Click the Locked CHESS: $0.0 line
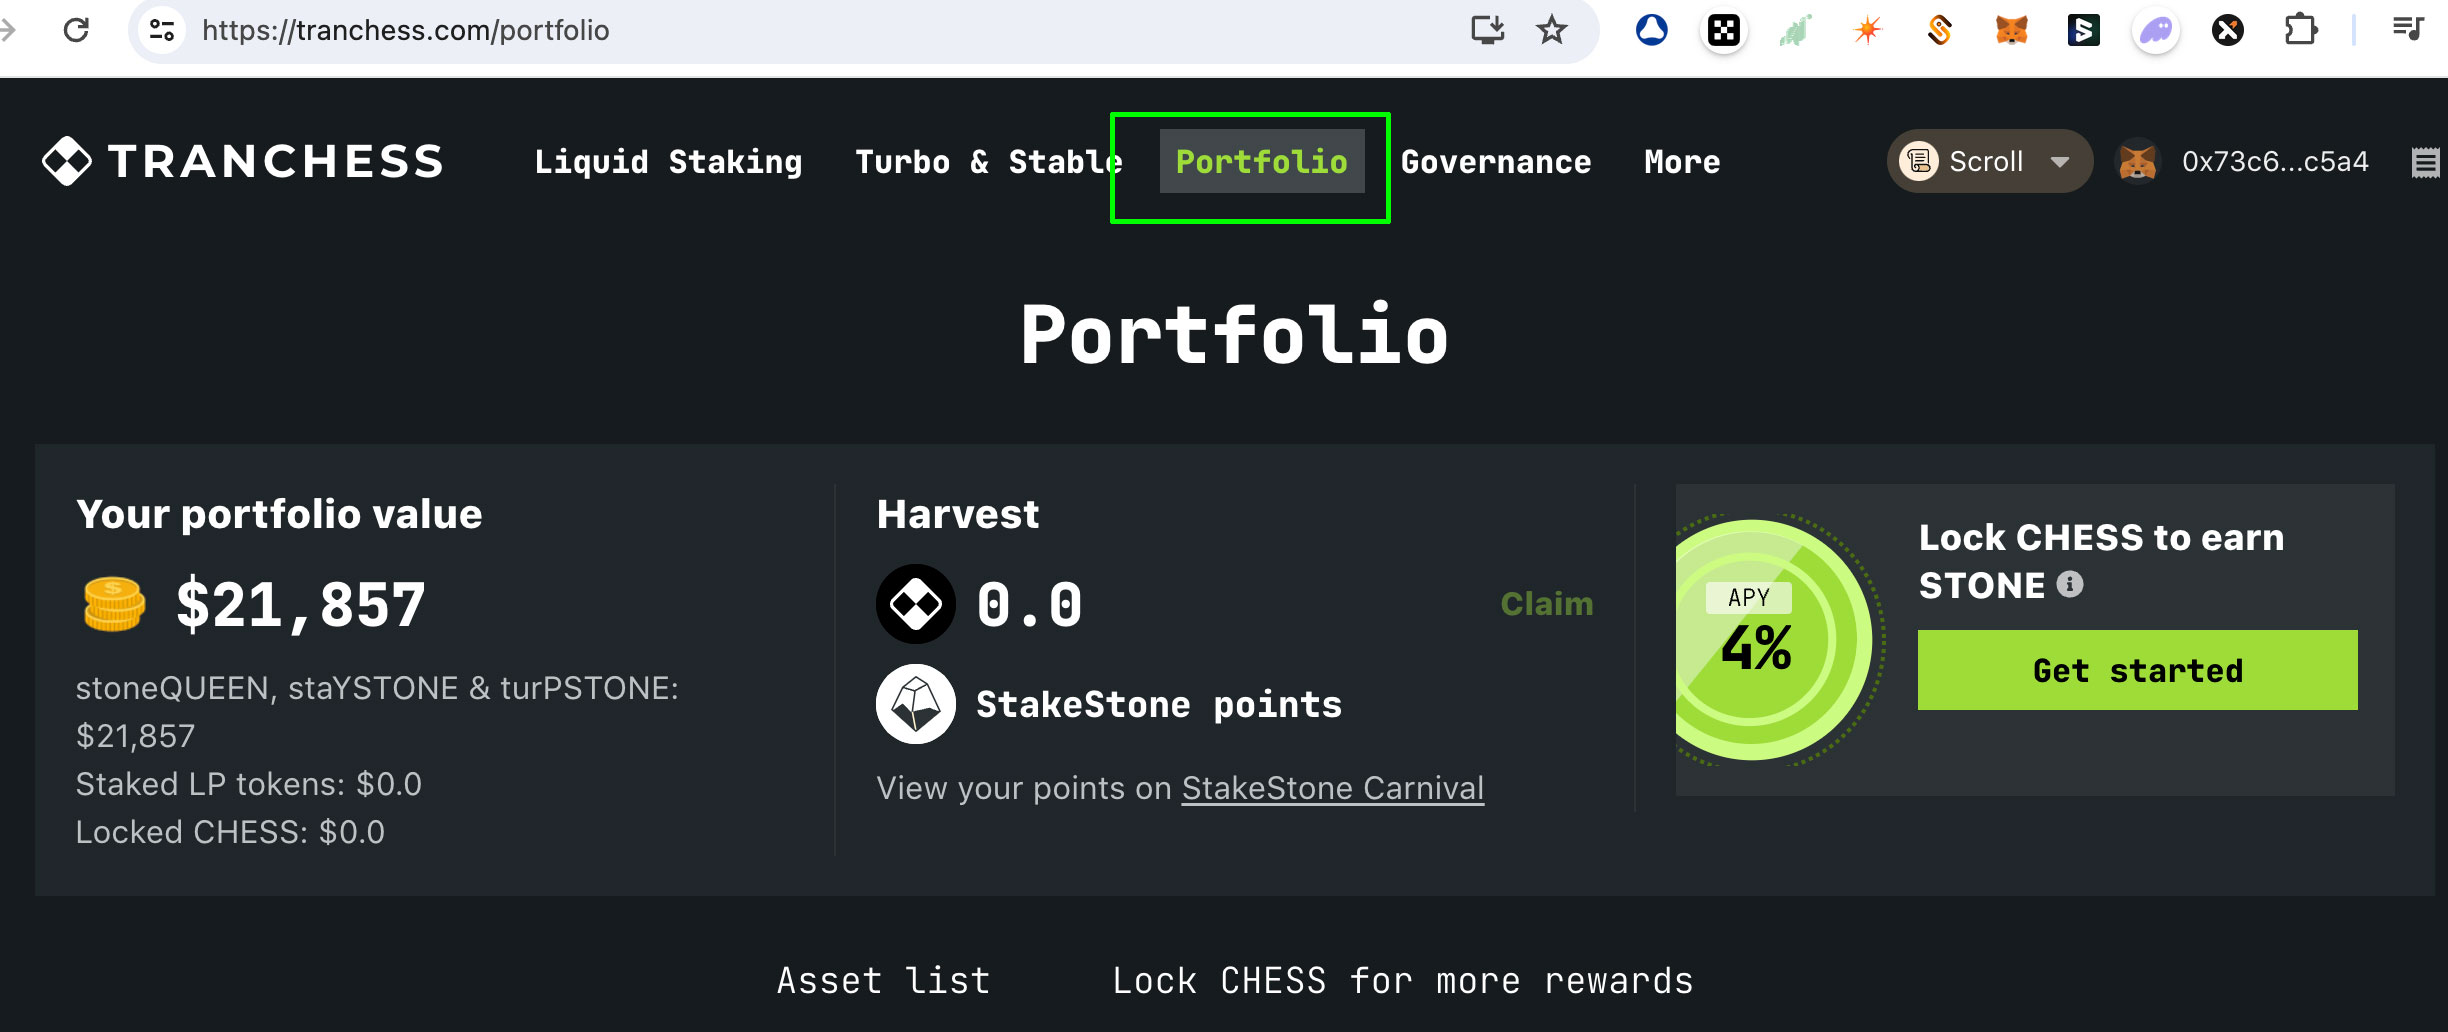Image resolution: width=2448 pixels, height=1032 pixels. 231,832
